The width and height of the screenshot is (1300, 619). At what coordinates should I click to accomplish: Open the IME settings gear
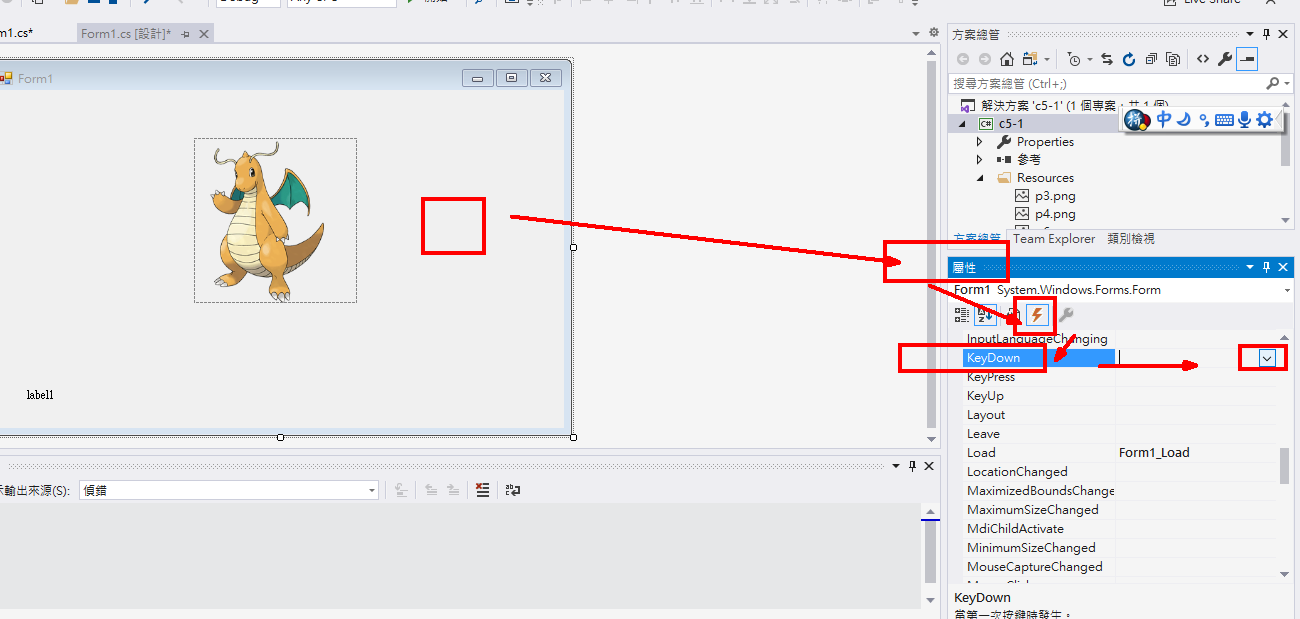click(1264, 120)
